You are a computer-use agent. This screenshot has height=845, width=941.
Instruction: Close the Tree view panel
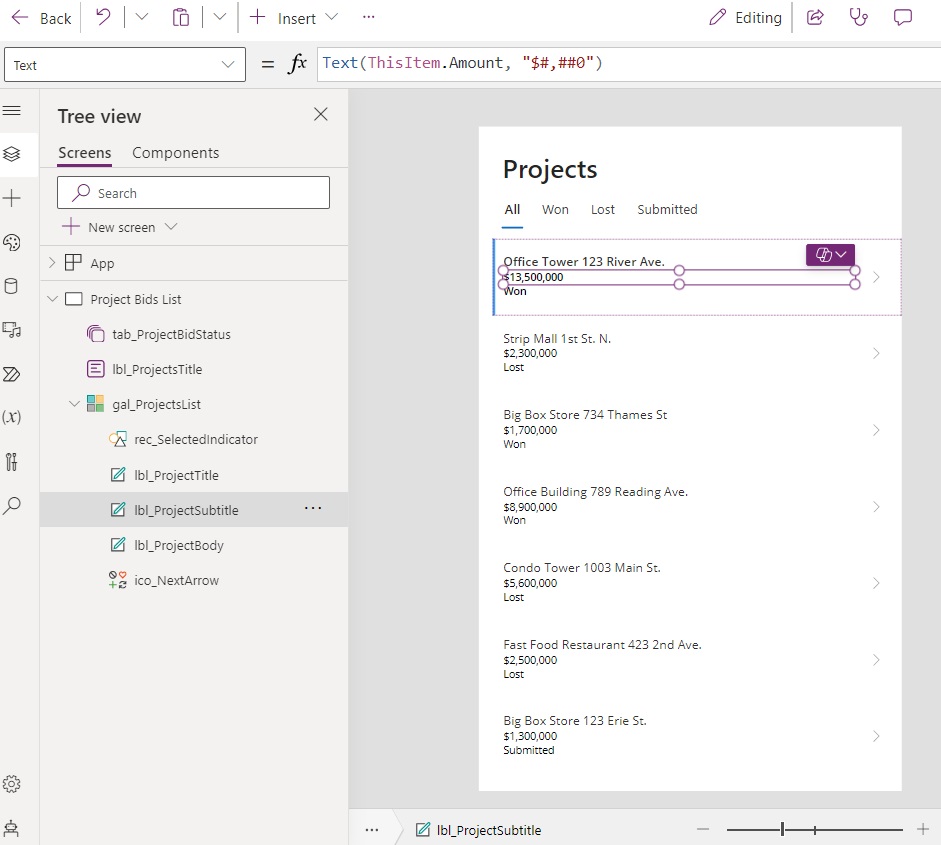[320, 114]
